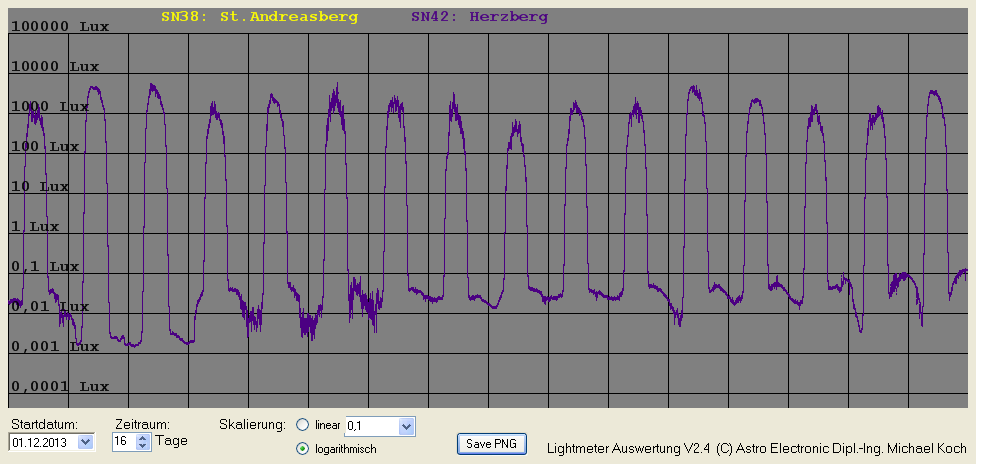Image resolution: width=981 pixels, height=476 pixels.
Task: Click the Lightmeter Auswertung V2.4 copyright text
Action: pos(756,448)
